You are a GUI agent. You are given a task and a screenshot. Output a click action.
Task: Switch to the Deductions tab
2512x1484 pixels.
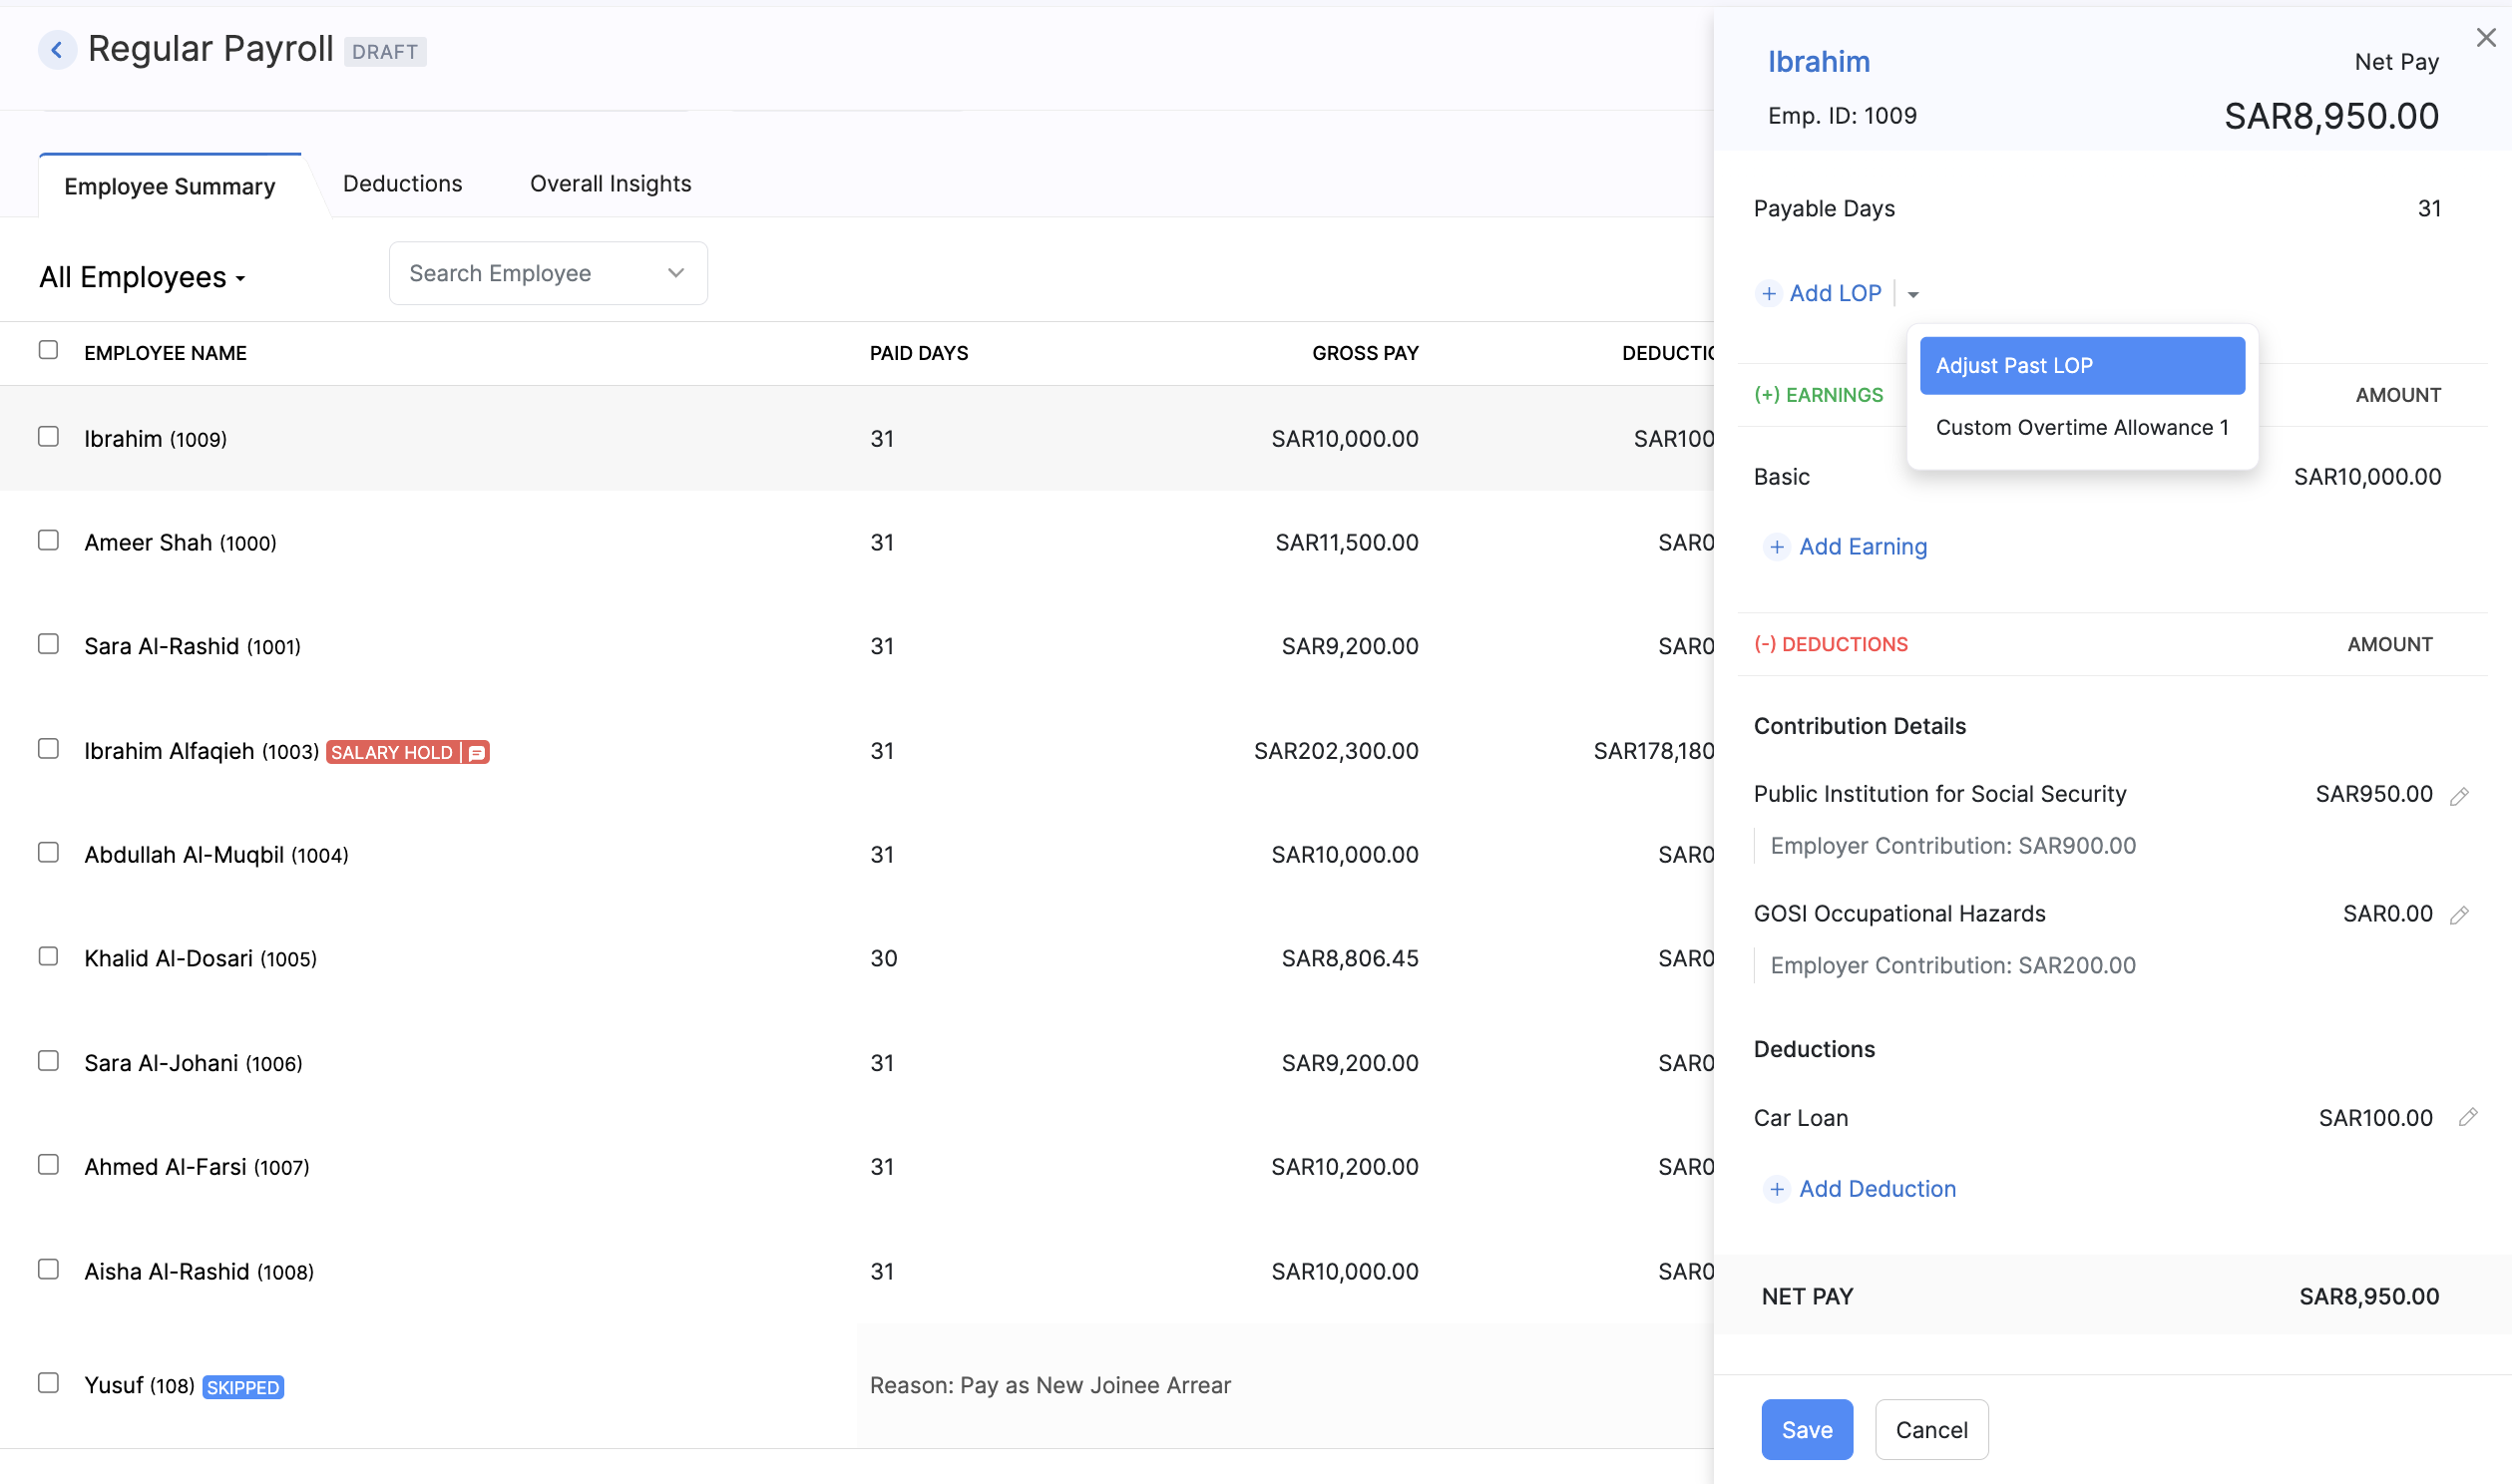402,183
